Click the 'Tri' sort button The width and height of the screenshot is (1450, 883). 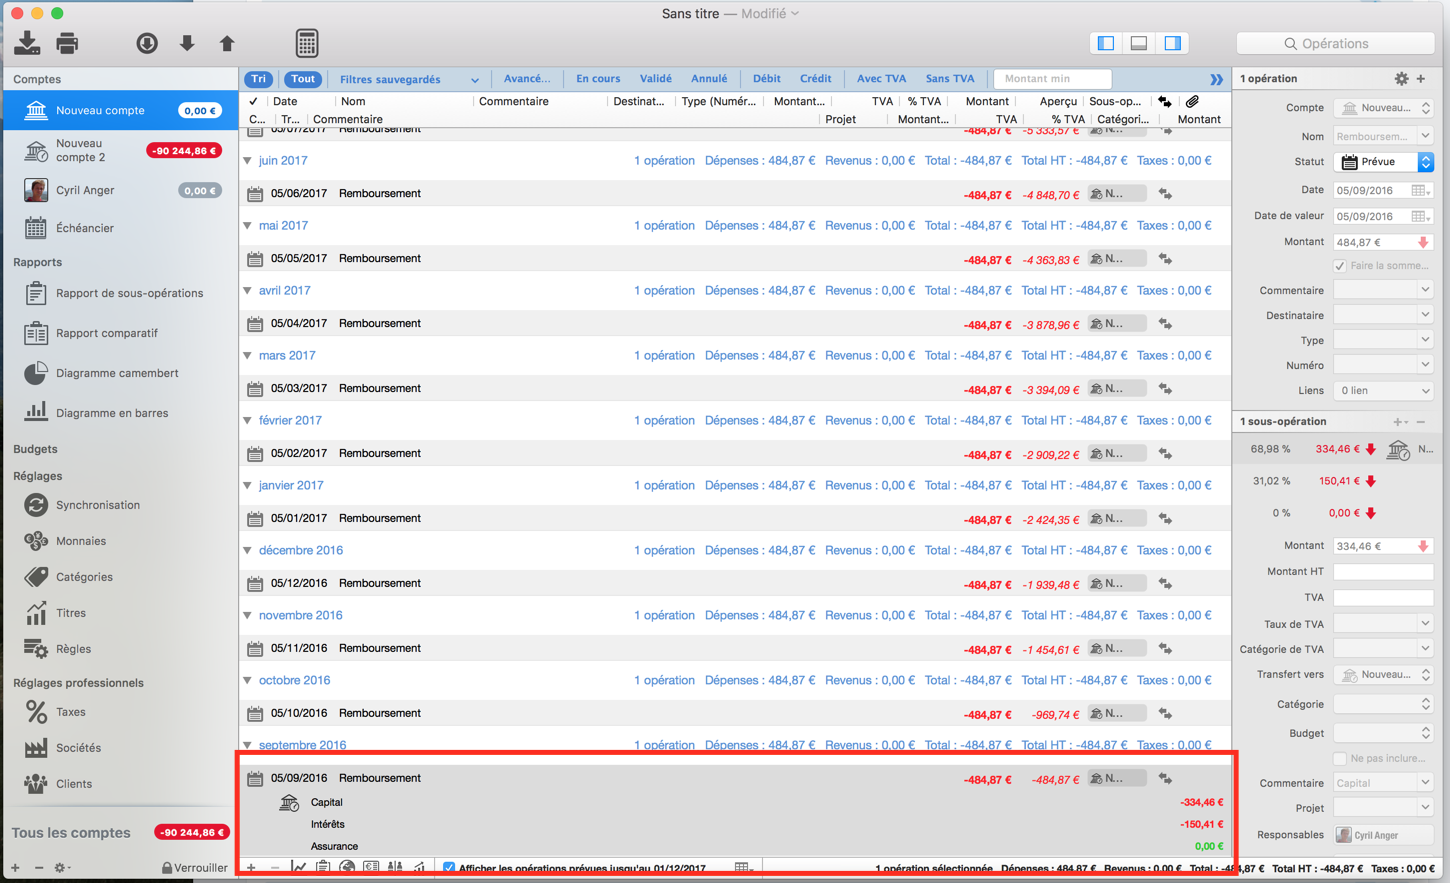pyautogui.click(x=259, y=79)
